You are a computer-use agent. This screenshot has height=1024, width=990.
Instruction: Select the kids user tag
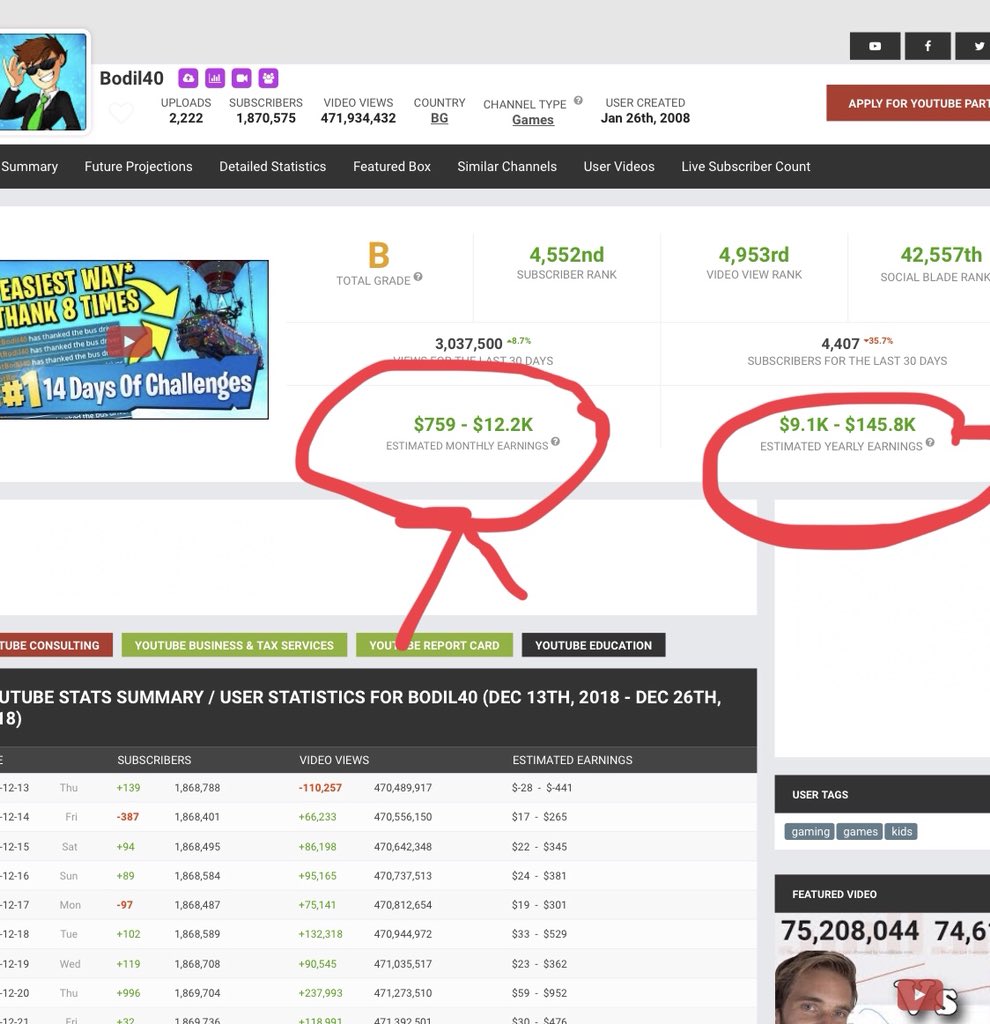901,831
